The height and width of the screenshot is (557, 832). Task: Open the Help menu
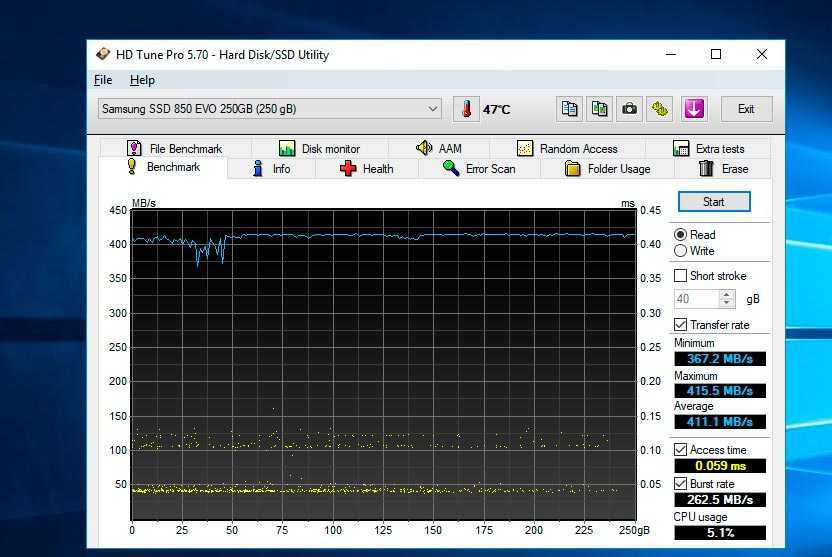pyautogui.click(x=142, y=80)
